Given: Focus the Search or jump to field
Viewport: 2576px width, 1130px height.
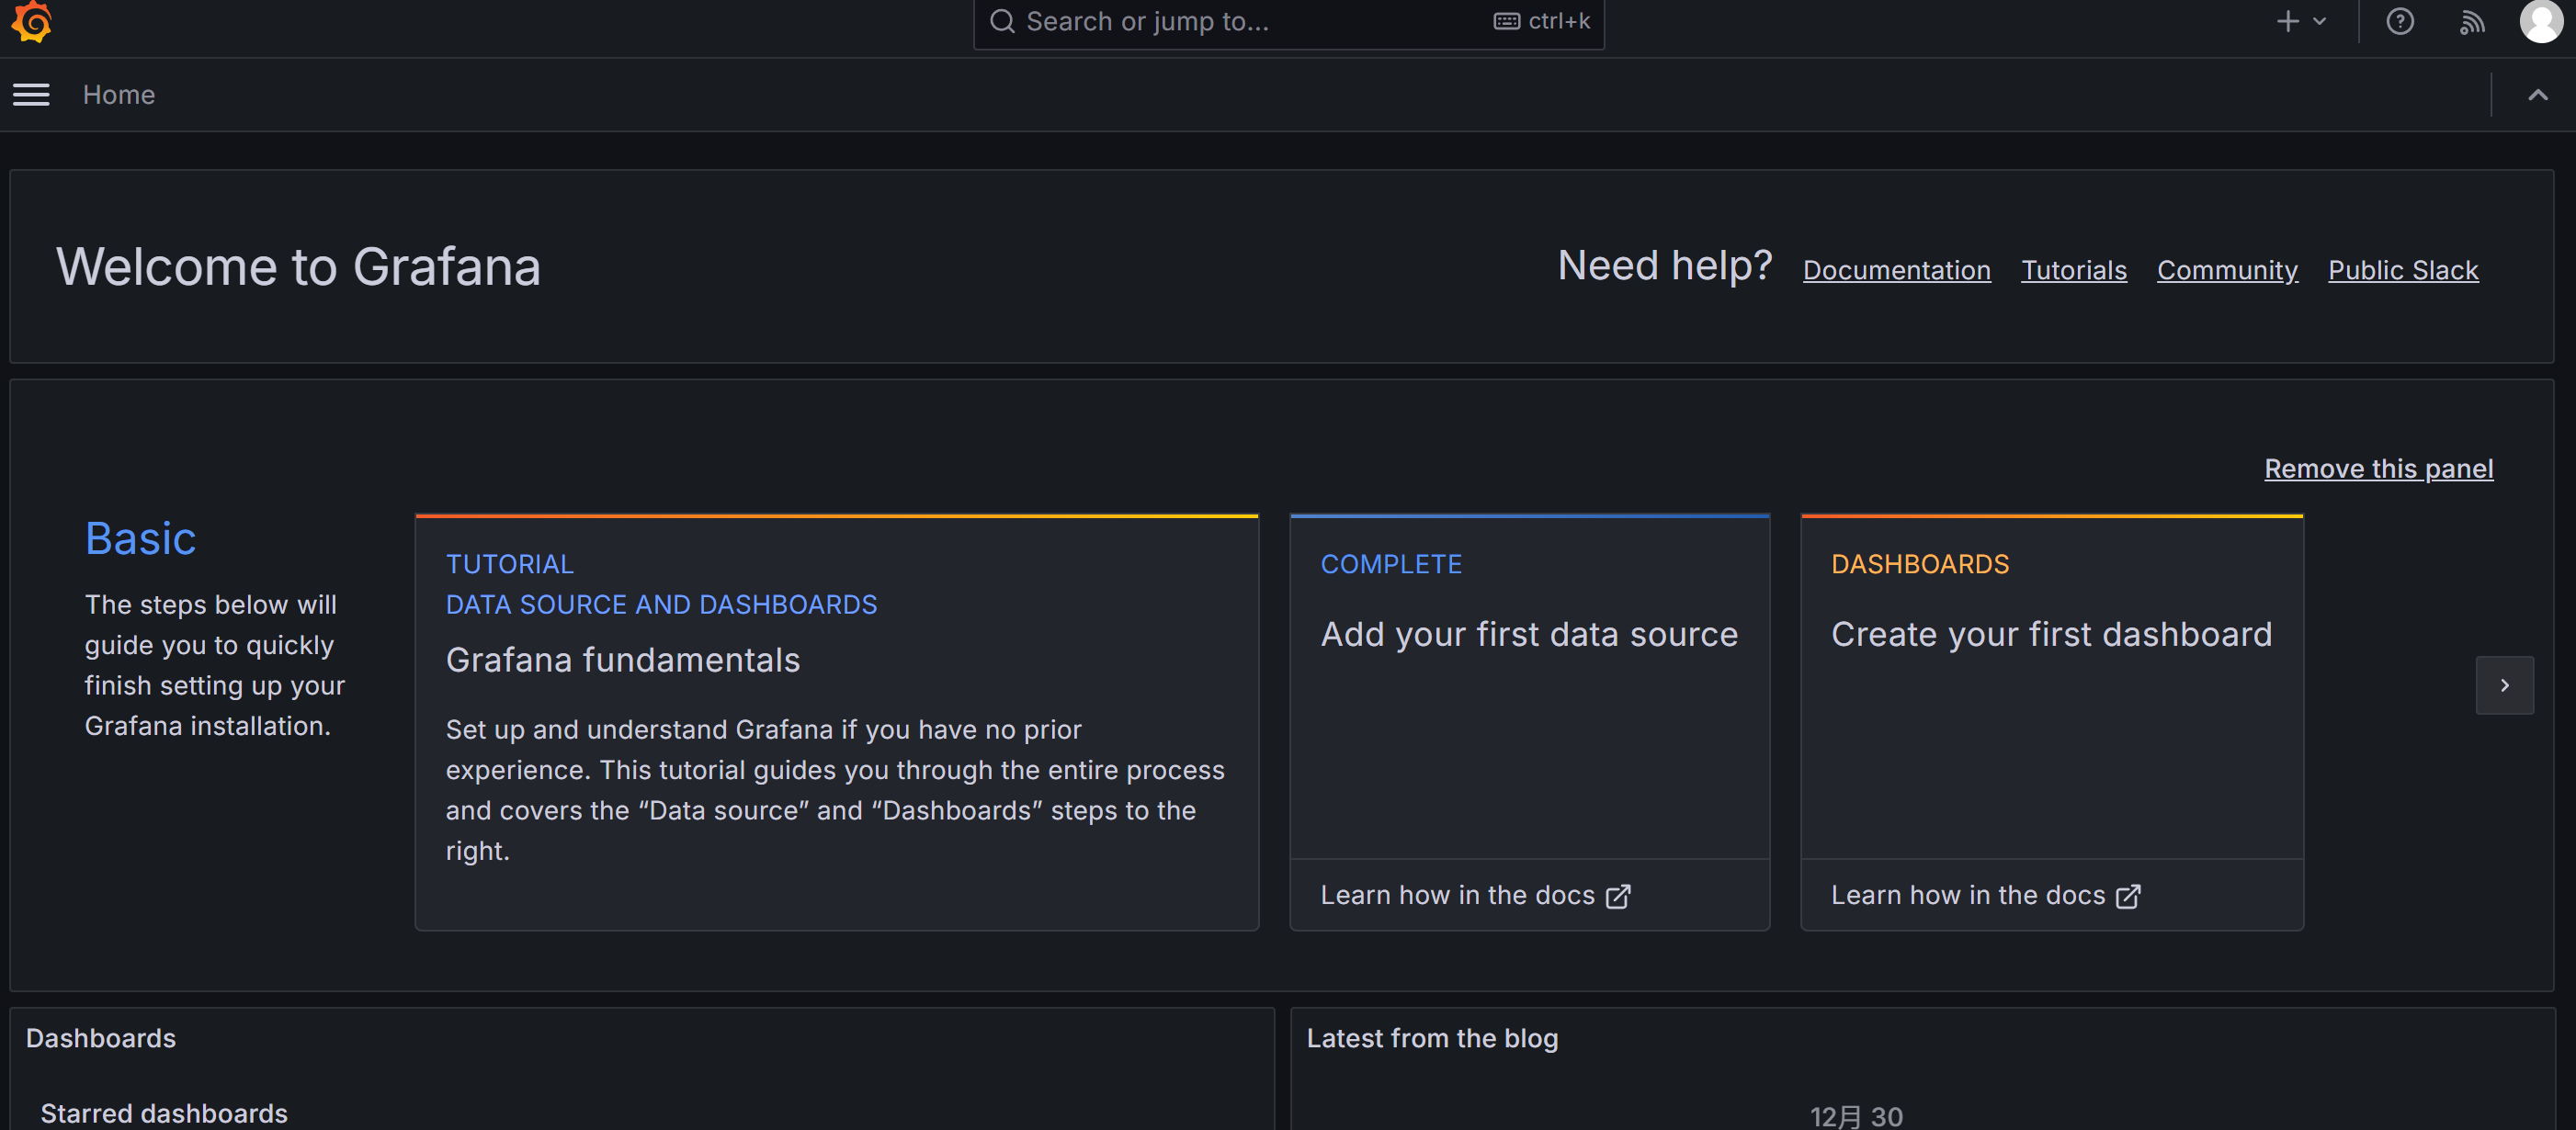Looking at the screenshot, I should click(x=1250, y=21).
